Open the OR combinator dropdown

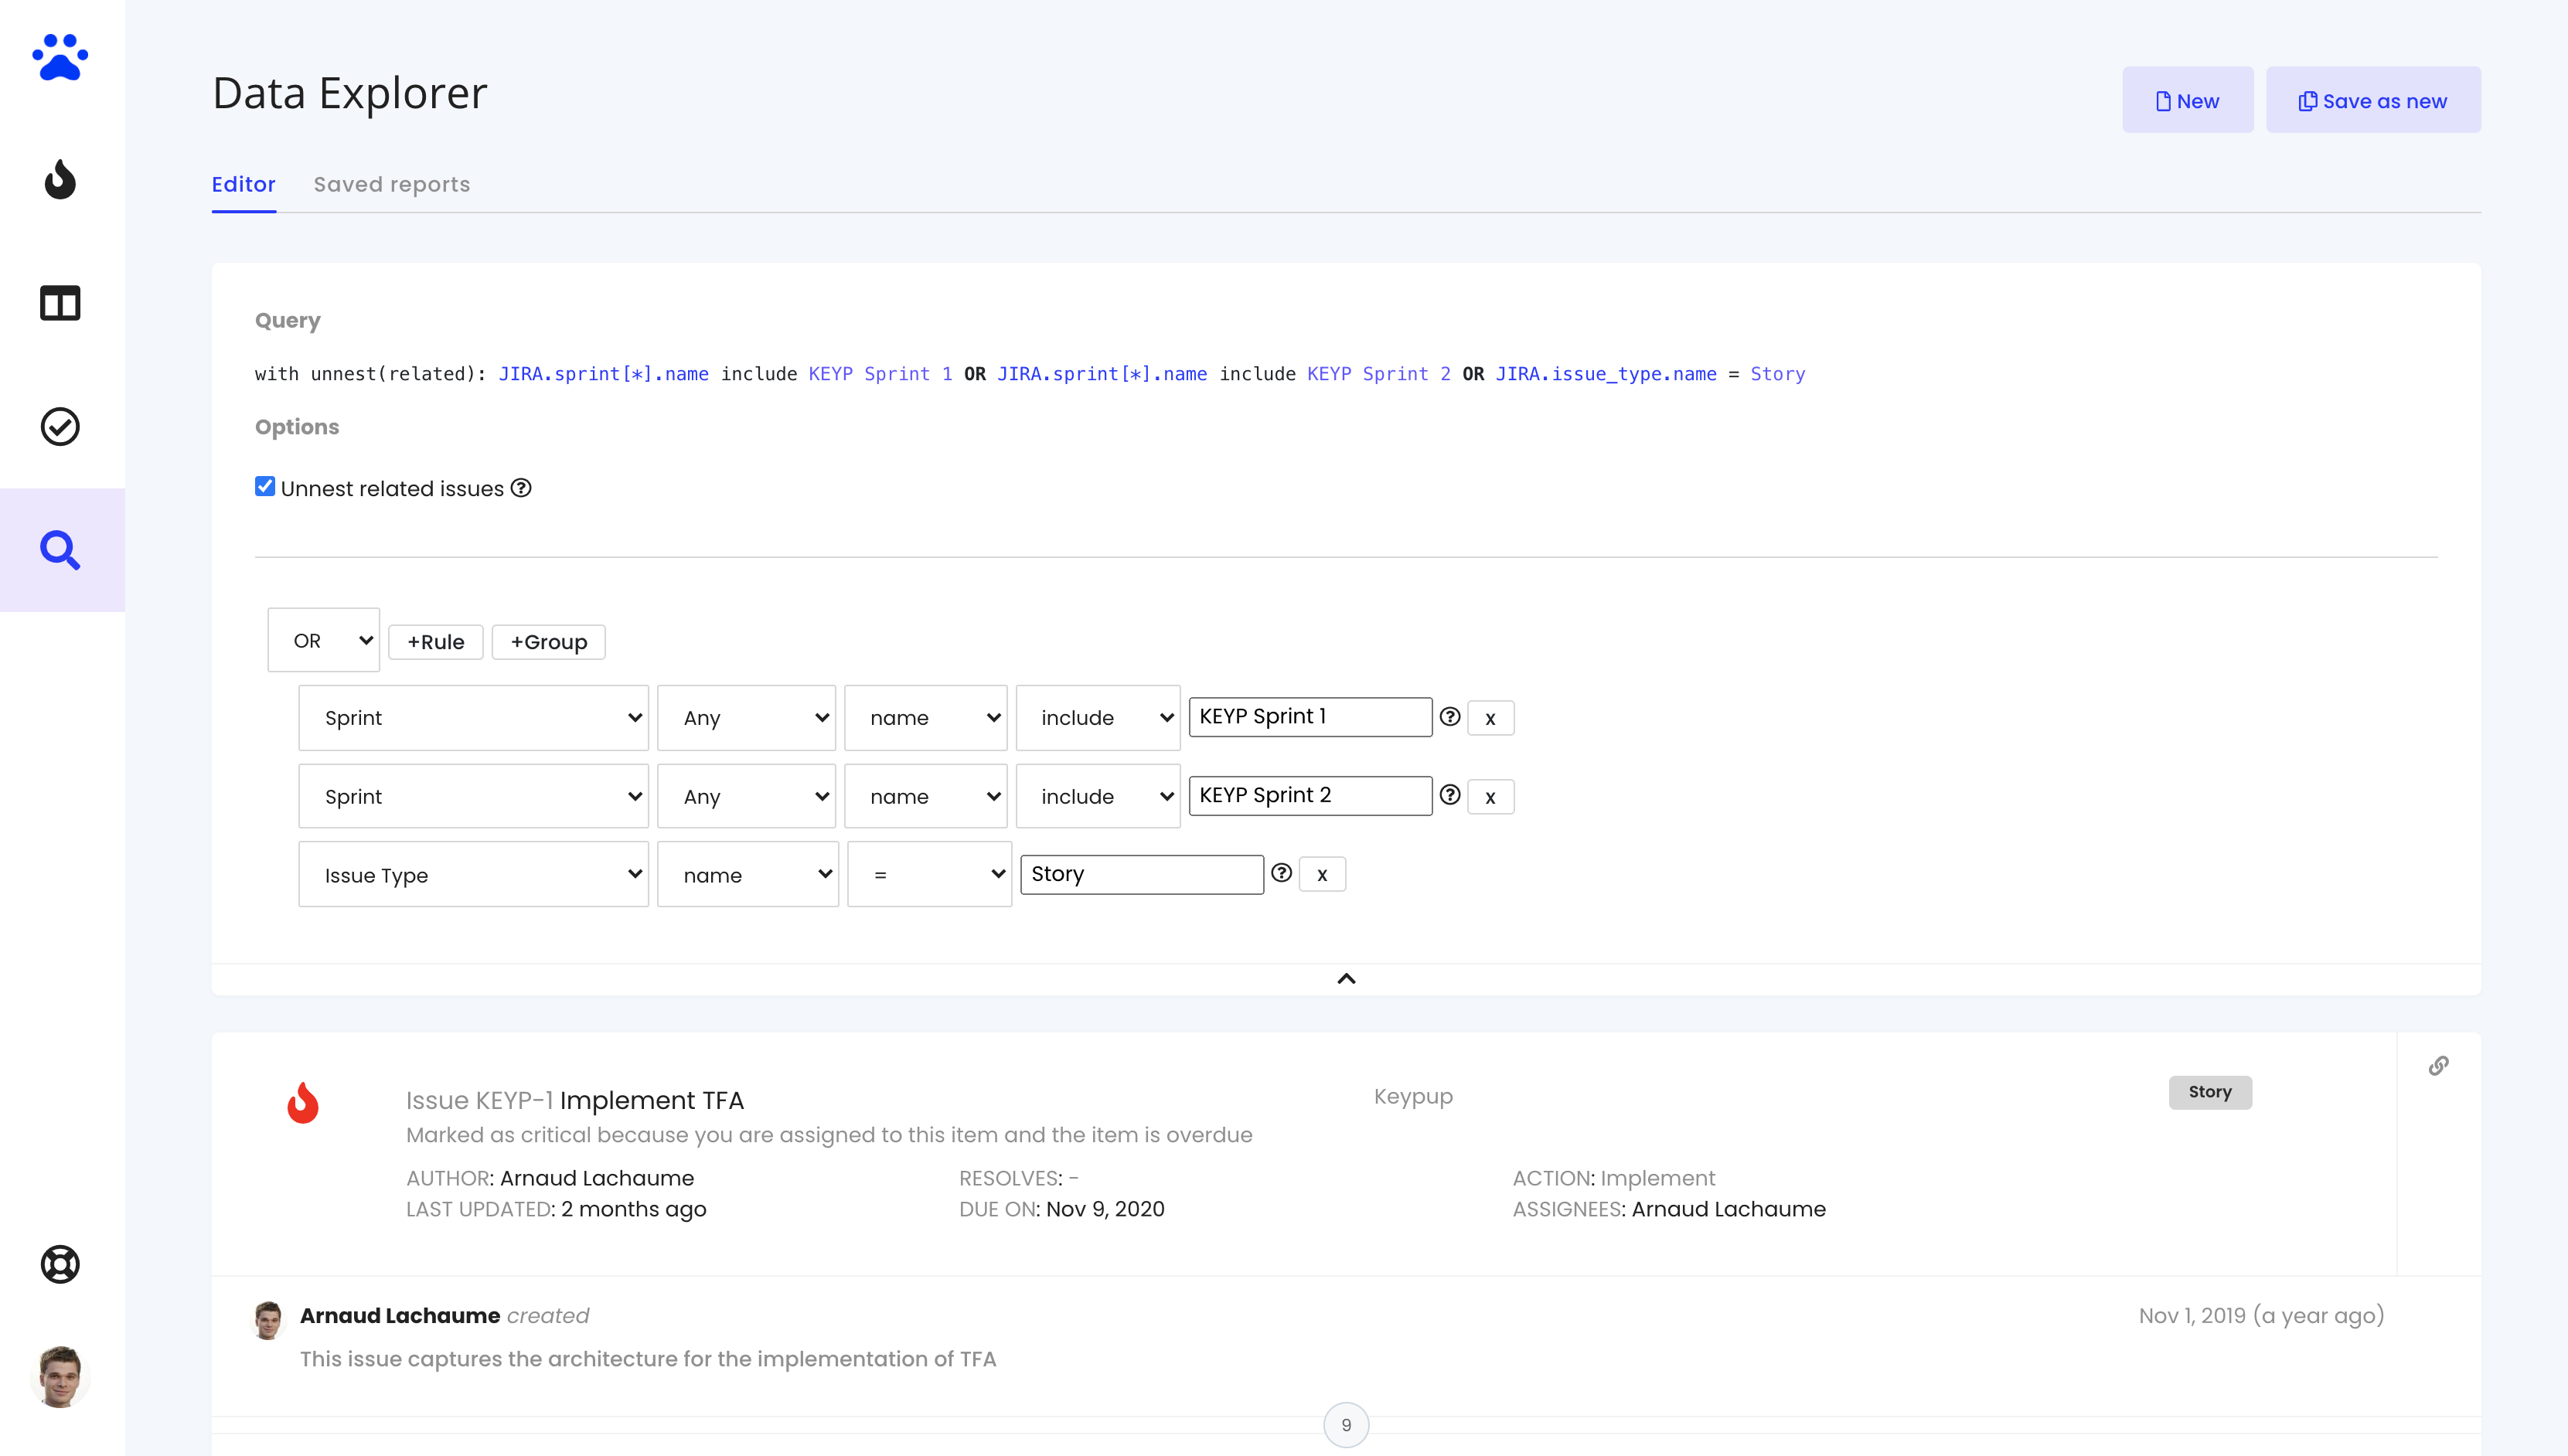point(323,640)
